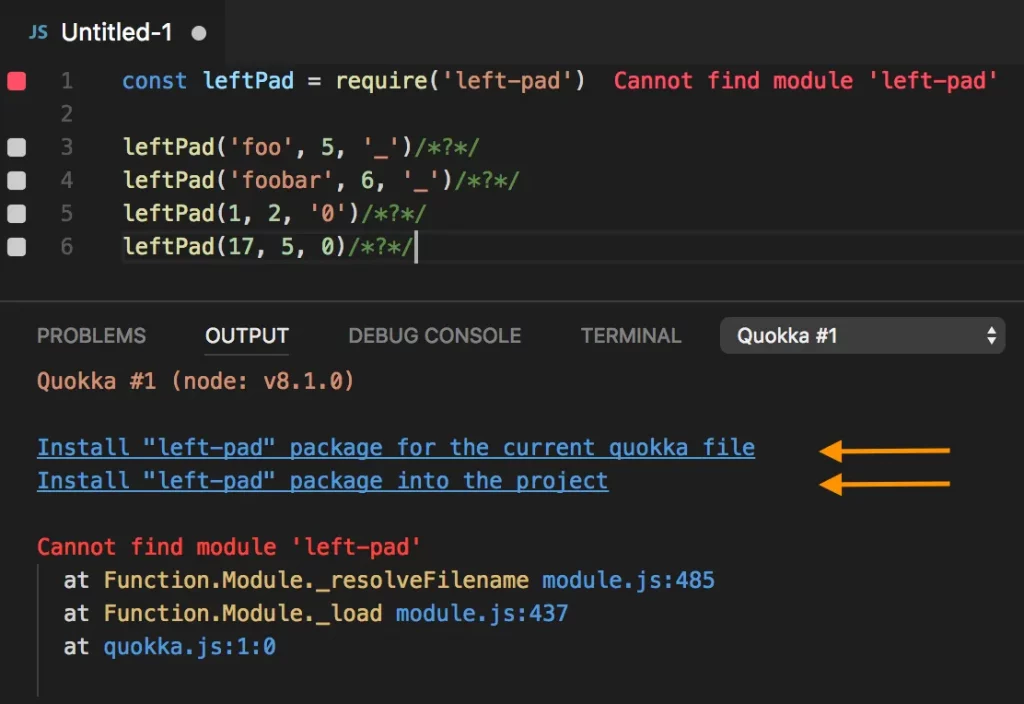Open the PROBLEMS panel tab

click(91, 336)
